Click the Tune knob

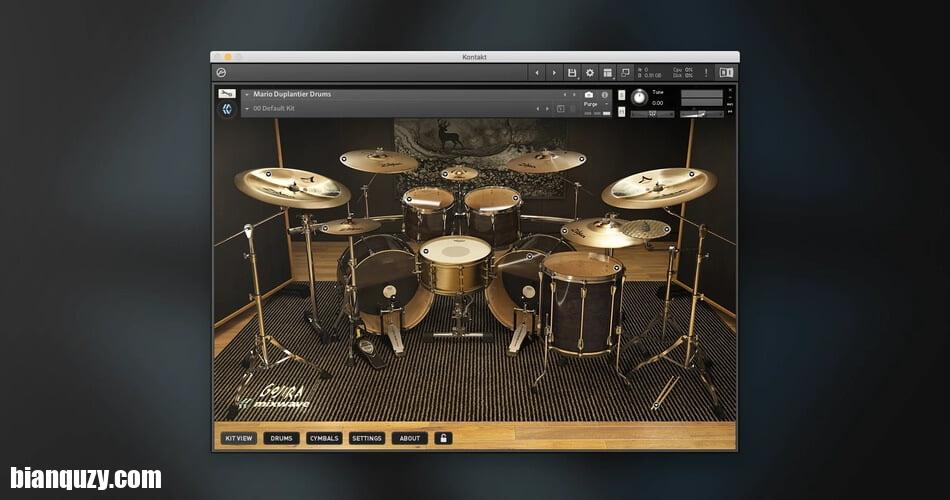pos(639,97)
